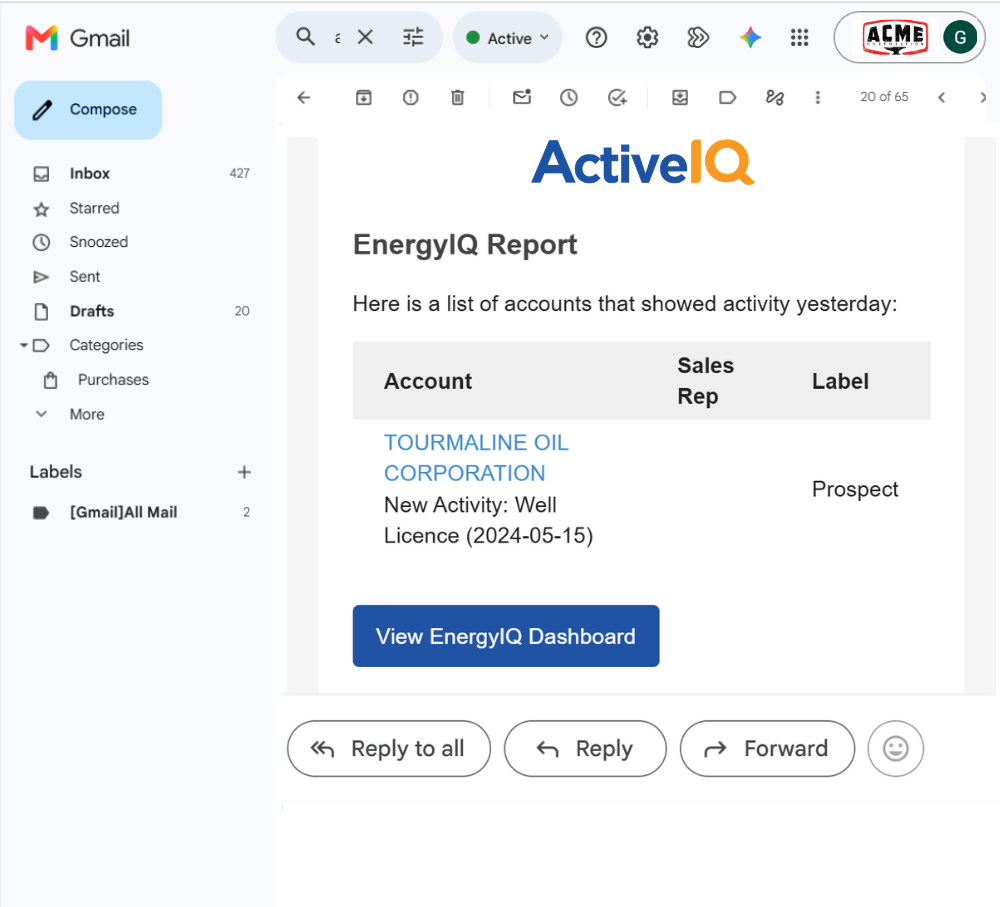This screenshot has height=907, width=1000.
Task: Open the Google apps grid
Action: click(799, 38)
